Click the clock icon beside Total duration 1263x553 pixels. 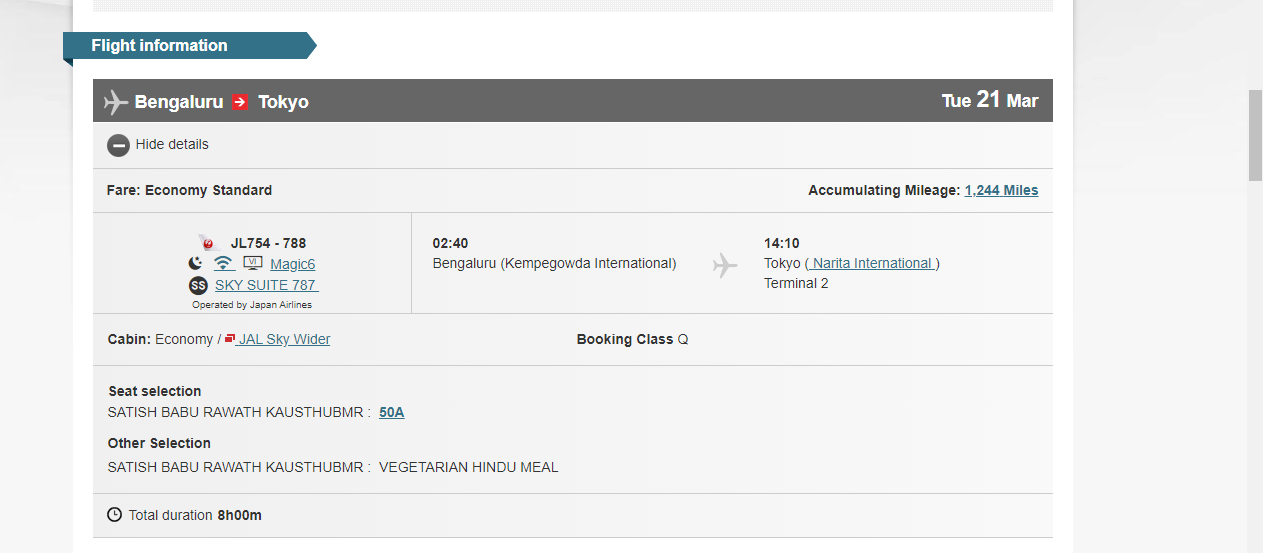[x=116, y=515]
